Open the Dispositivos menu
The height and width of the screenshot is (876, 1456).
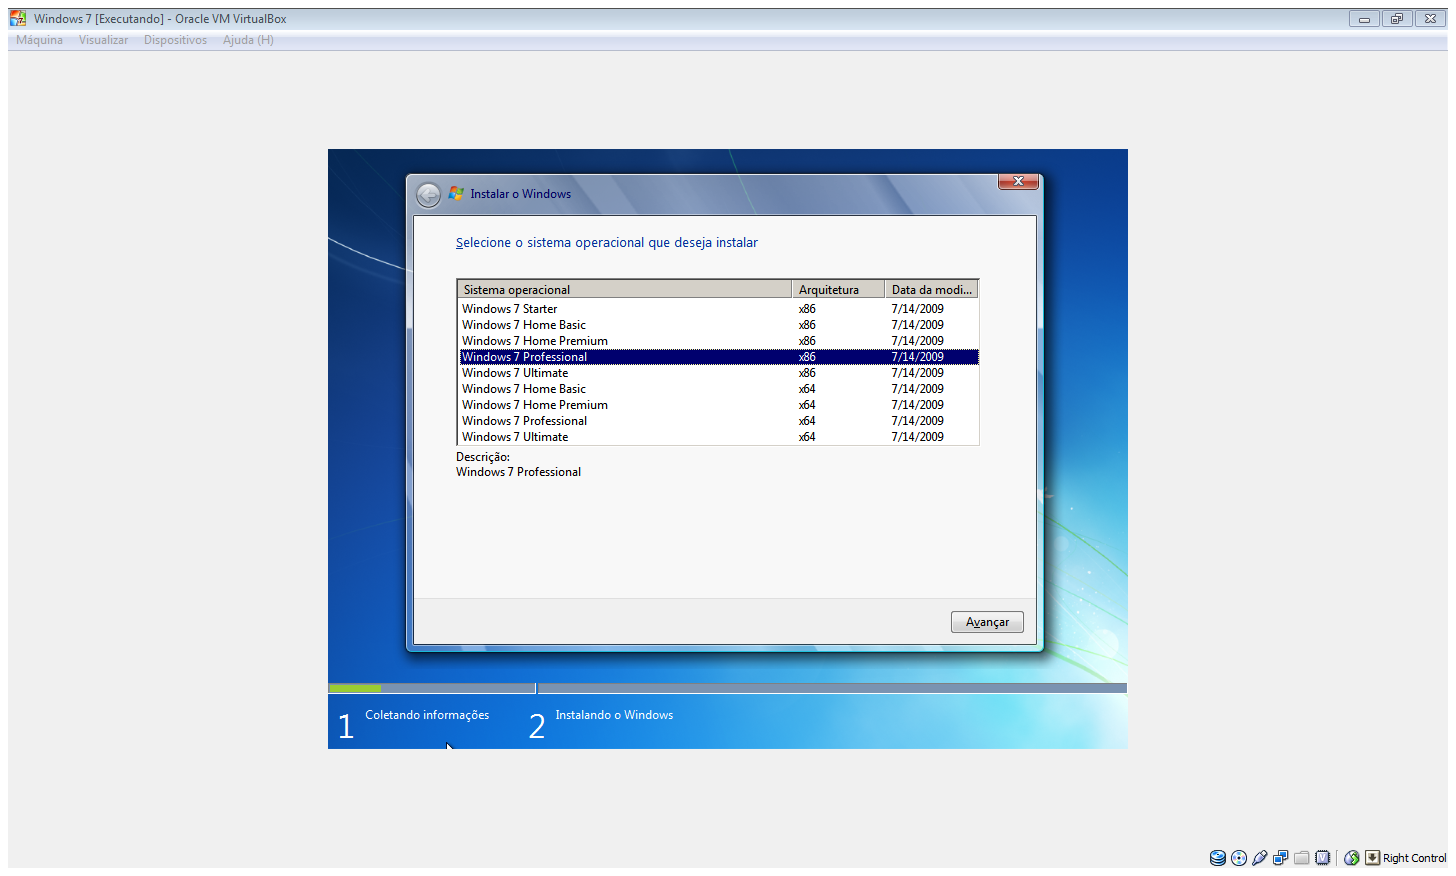[175, 40]
